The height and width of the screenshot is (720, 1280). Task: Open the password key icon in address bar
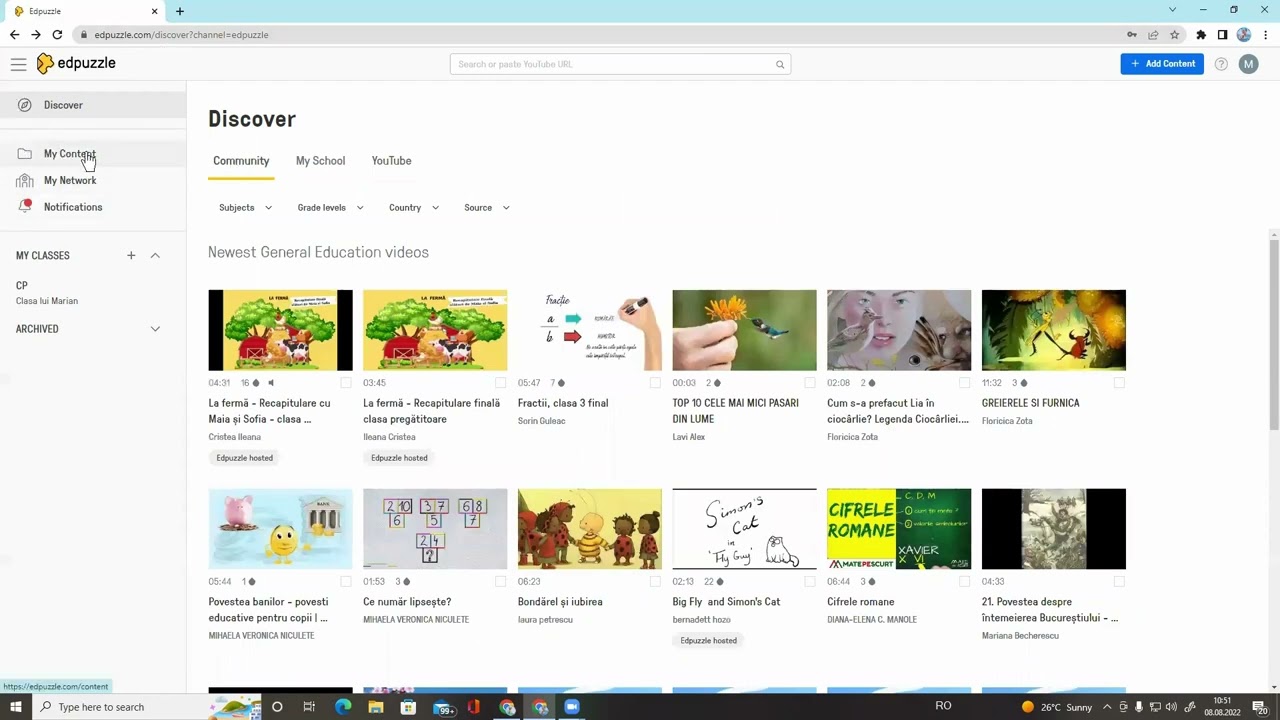click(x=1132, y=35)
